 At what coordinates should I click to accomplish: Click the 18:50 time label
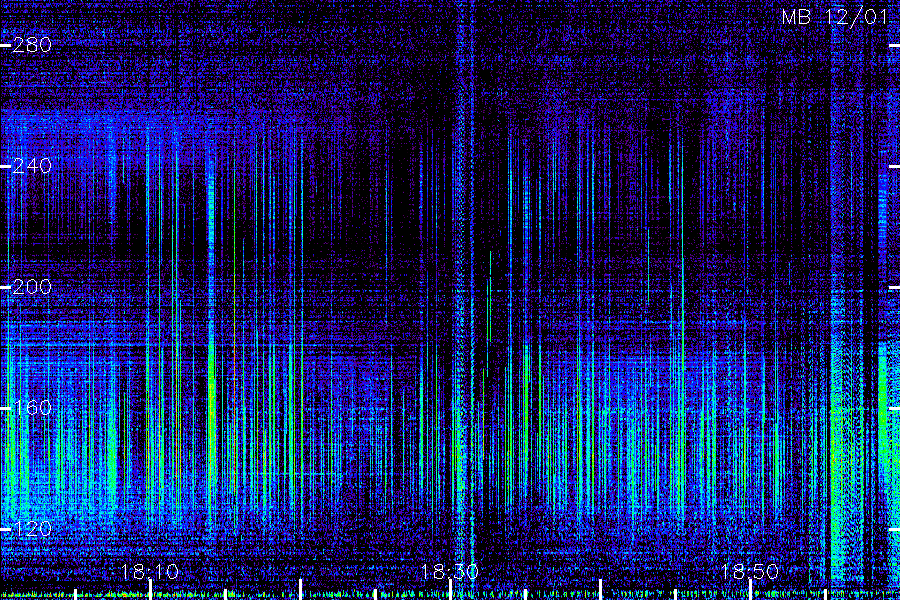(x=749, y=571)
